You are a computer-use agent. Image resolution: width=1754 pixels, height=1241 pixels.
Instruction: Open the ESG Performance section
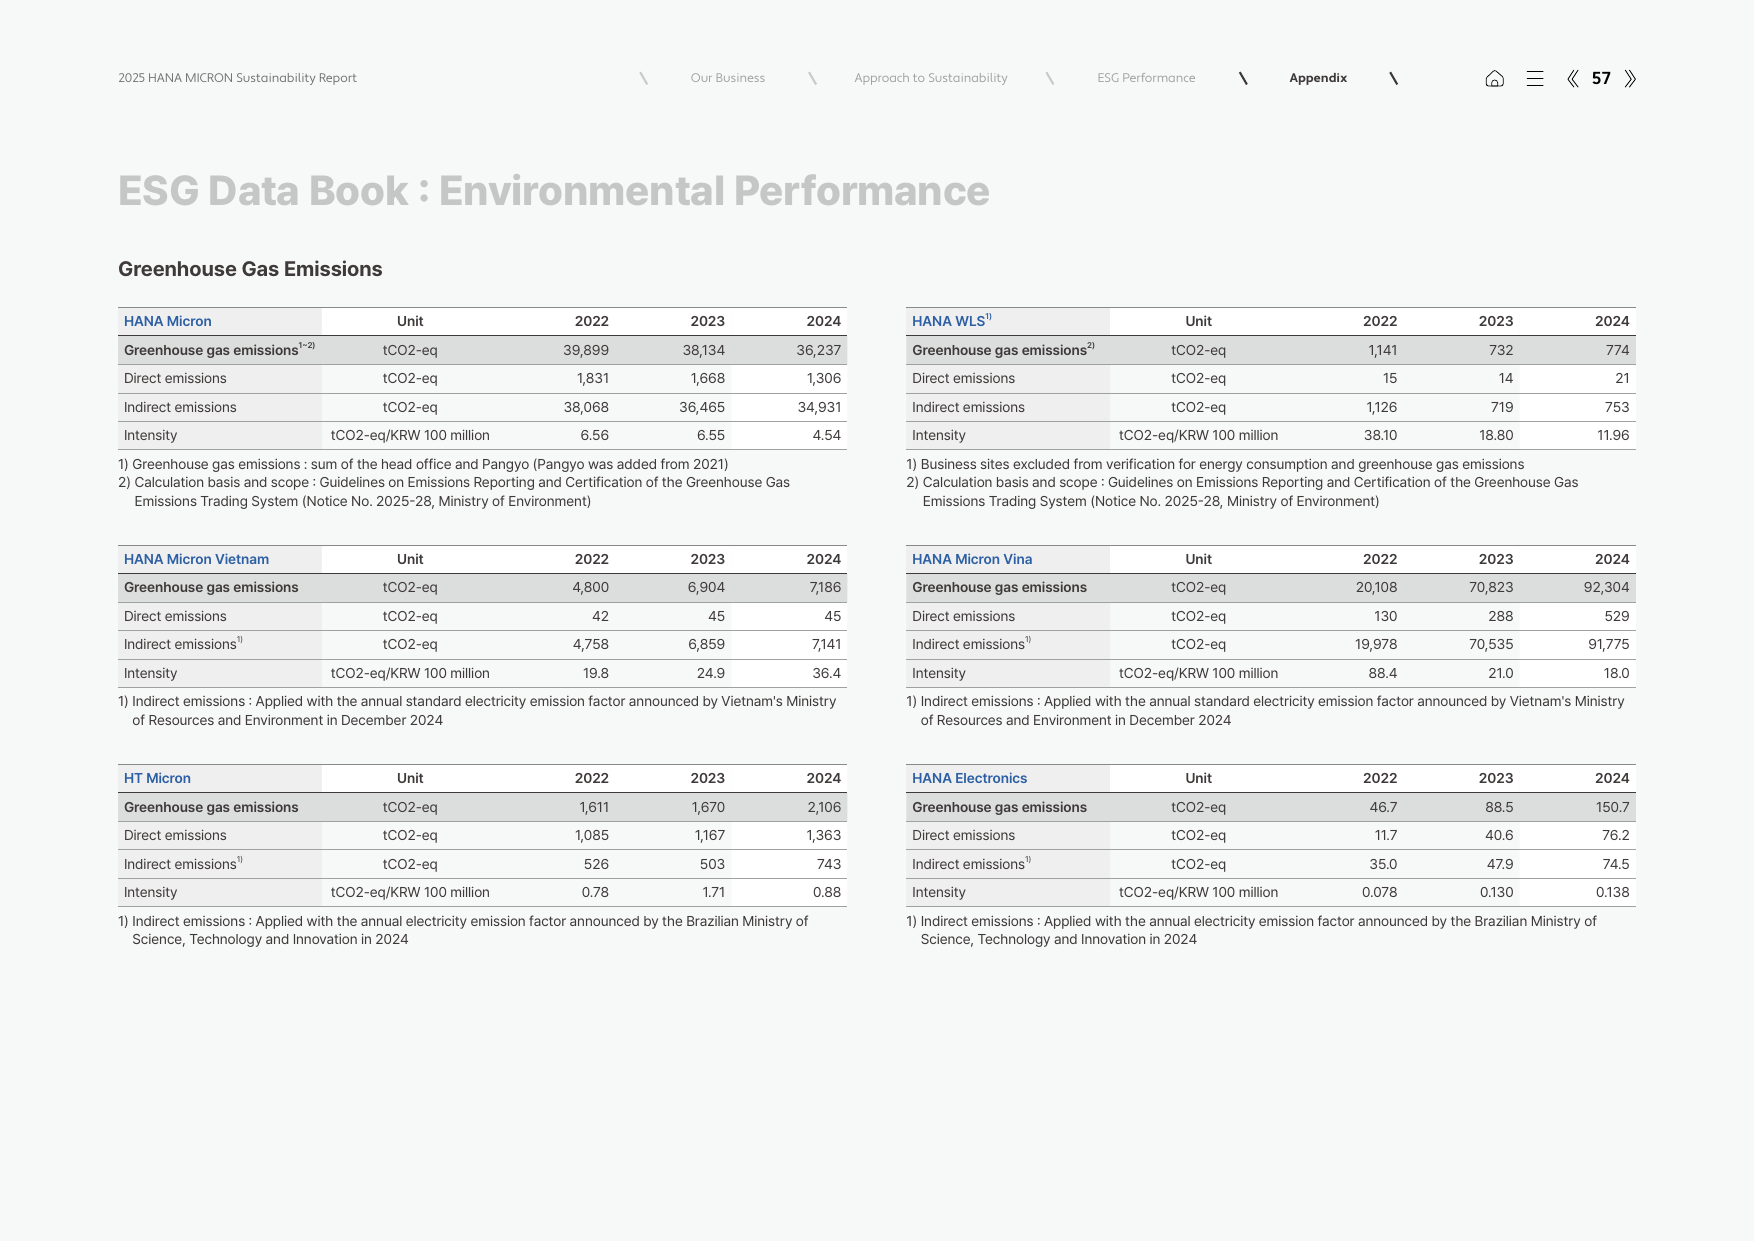[x=1146, y=78]
